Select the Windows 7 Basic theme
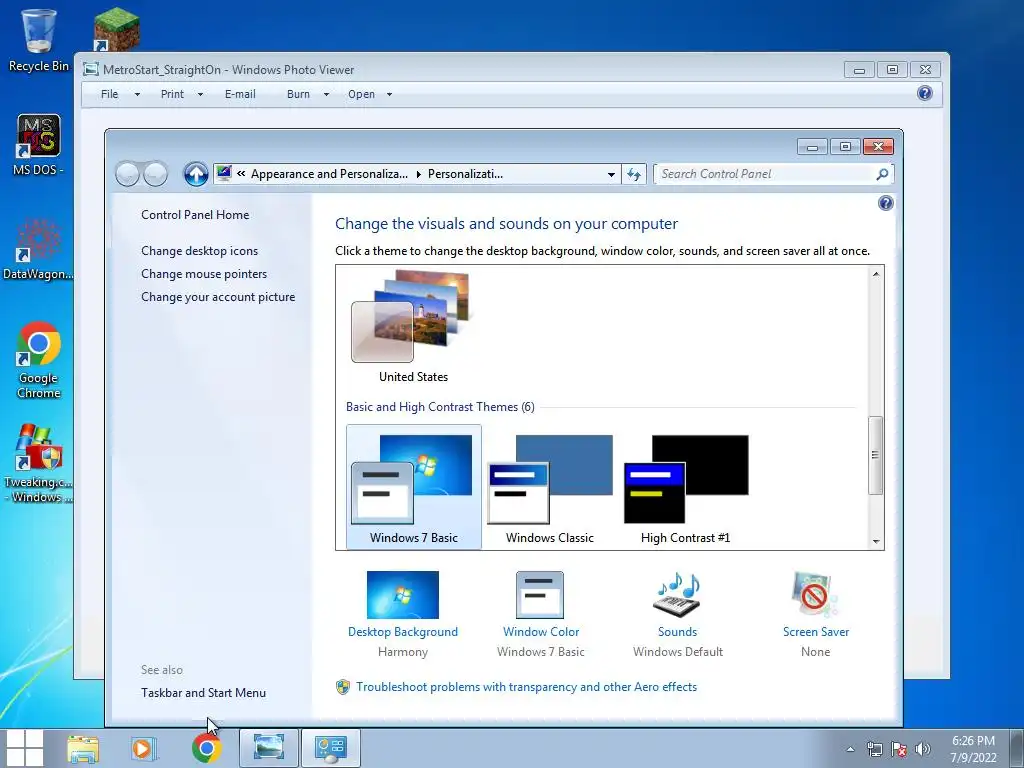Image resolution: width=1024 pixels, height=768 pixels. 413,488
